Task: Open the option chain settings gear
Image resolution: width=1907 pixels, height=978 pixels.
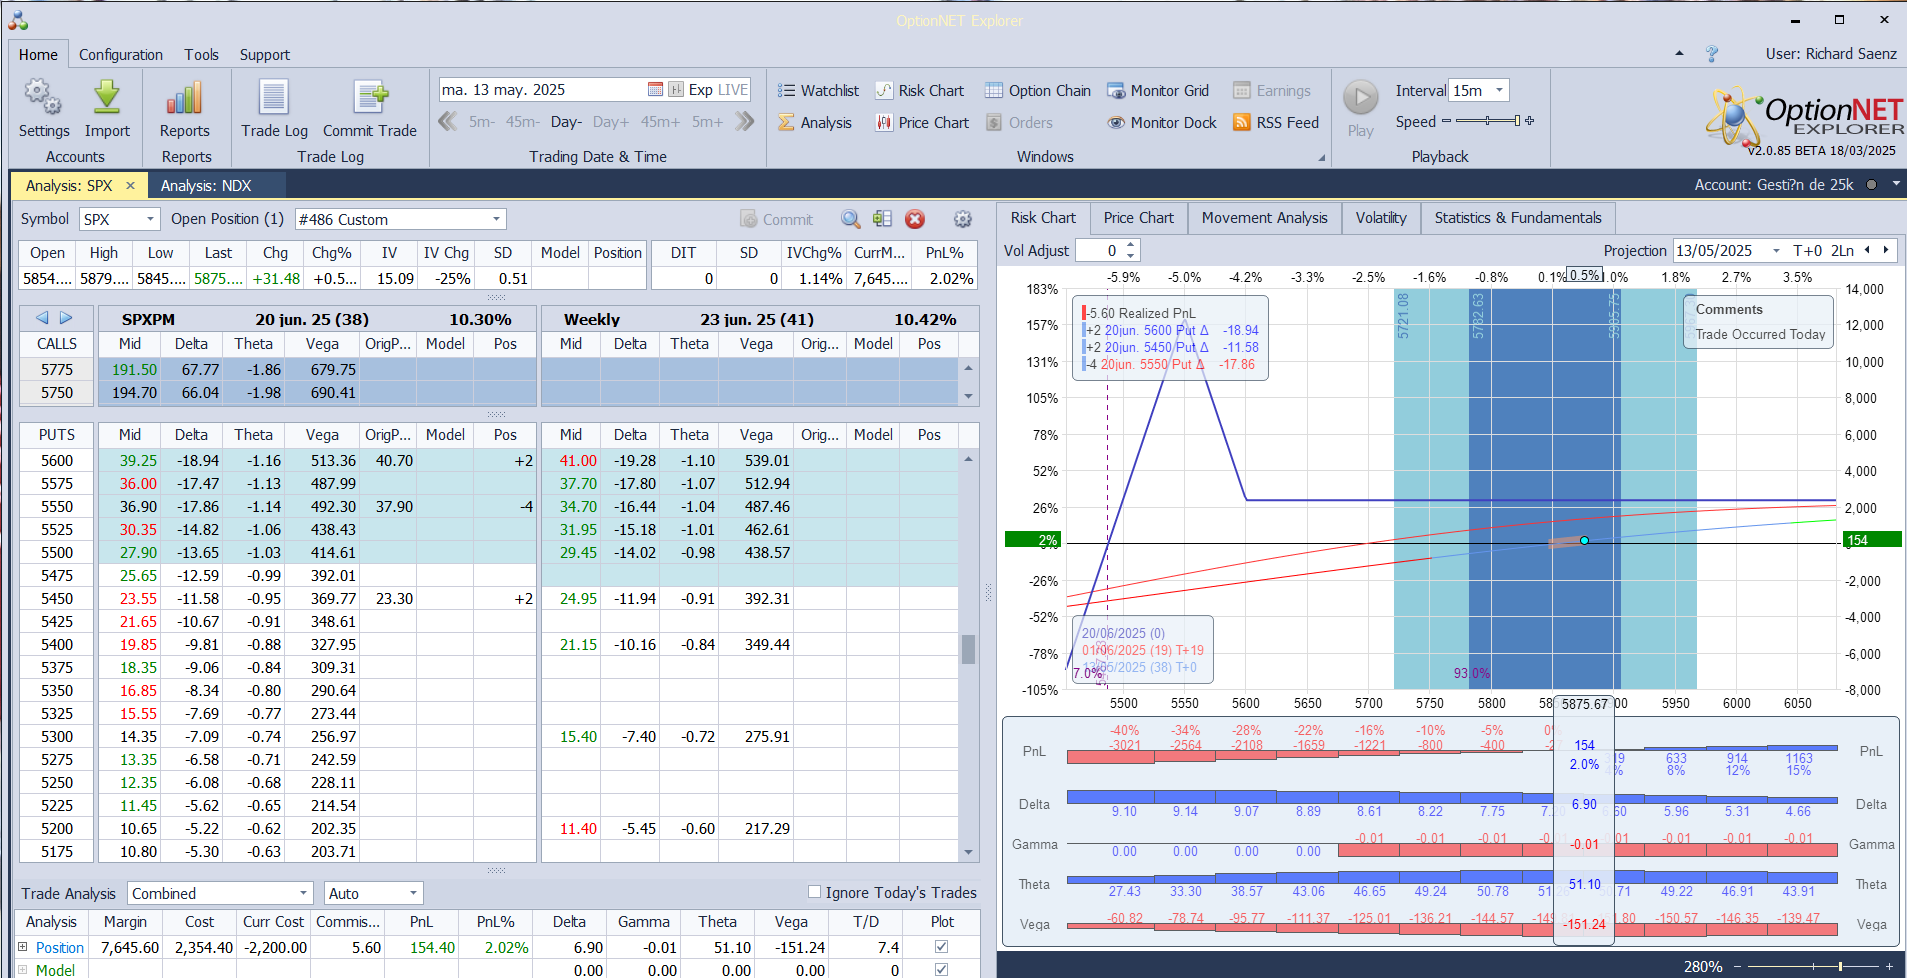Action: pyautogui.click(x=963, y=219)
